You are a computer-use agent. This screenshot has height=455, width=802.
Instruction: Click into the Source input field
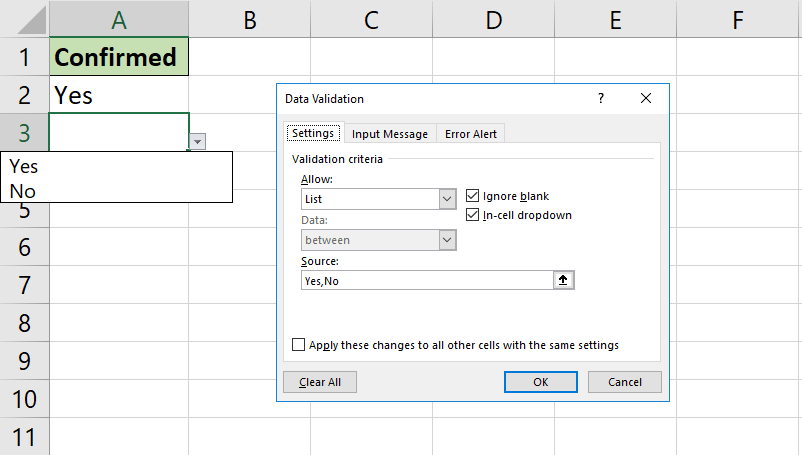click(x=427, y=281)
